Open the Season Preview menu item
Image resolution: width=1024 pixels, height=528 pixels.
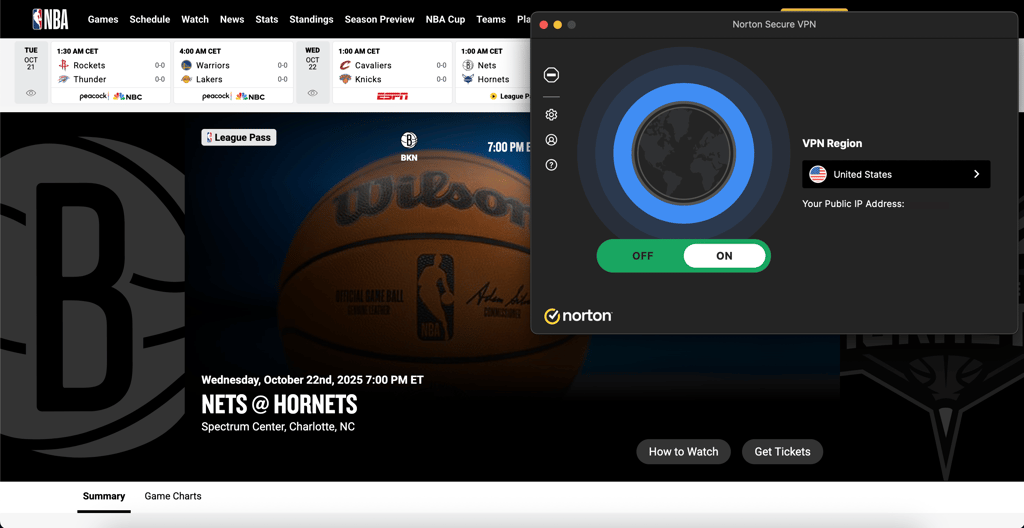[379, 19]
